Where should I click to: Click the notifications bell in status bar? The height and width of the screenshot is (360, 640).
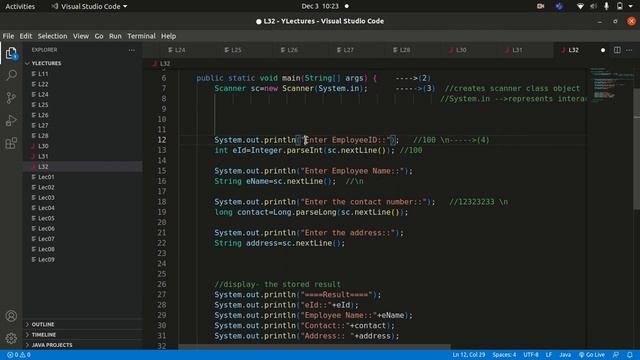tap(630, 355)
